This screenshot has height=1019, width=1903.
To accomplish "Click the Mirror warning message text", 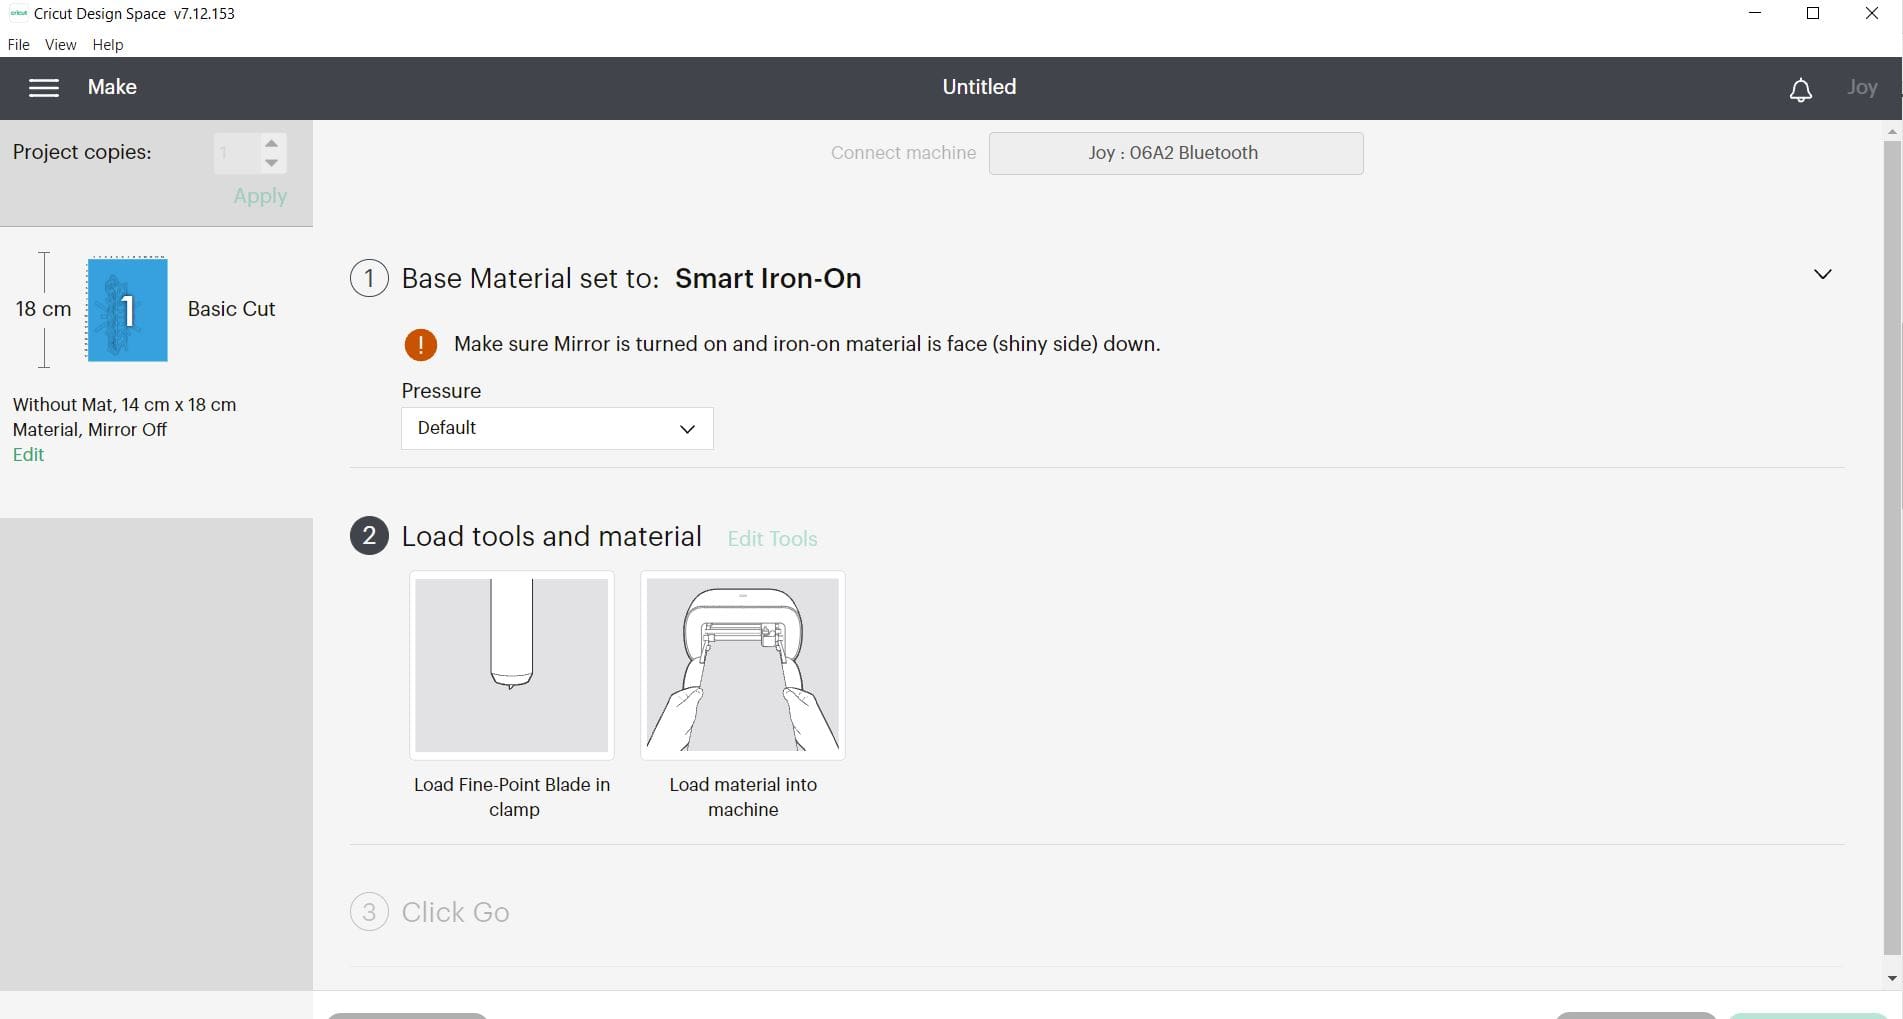I will (x=807, y=344).
